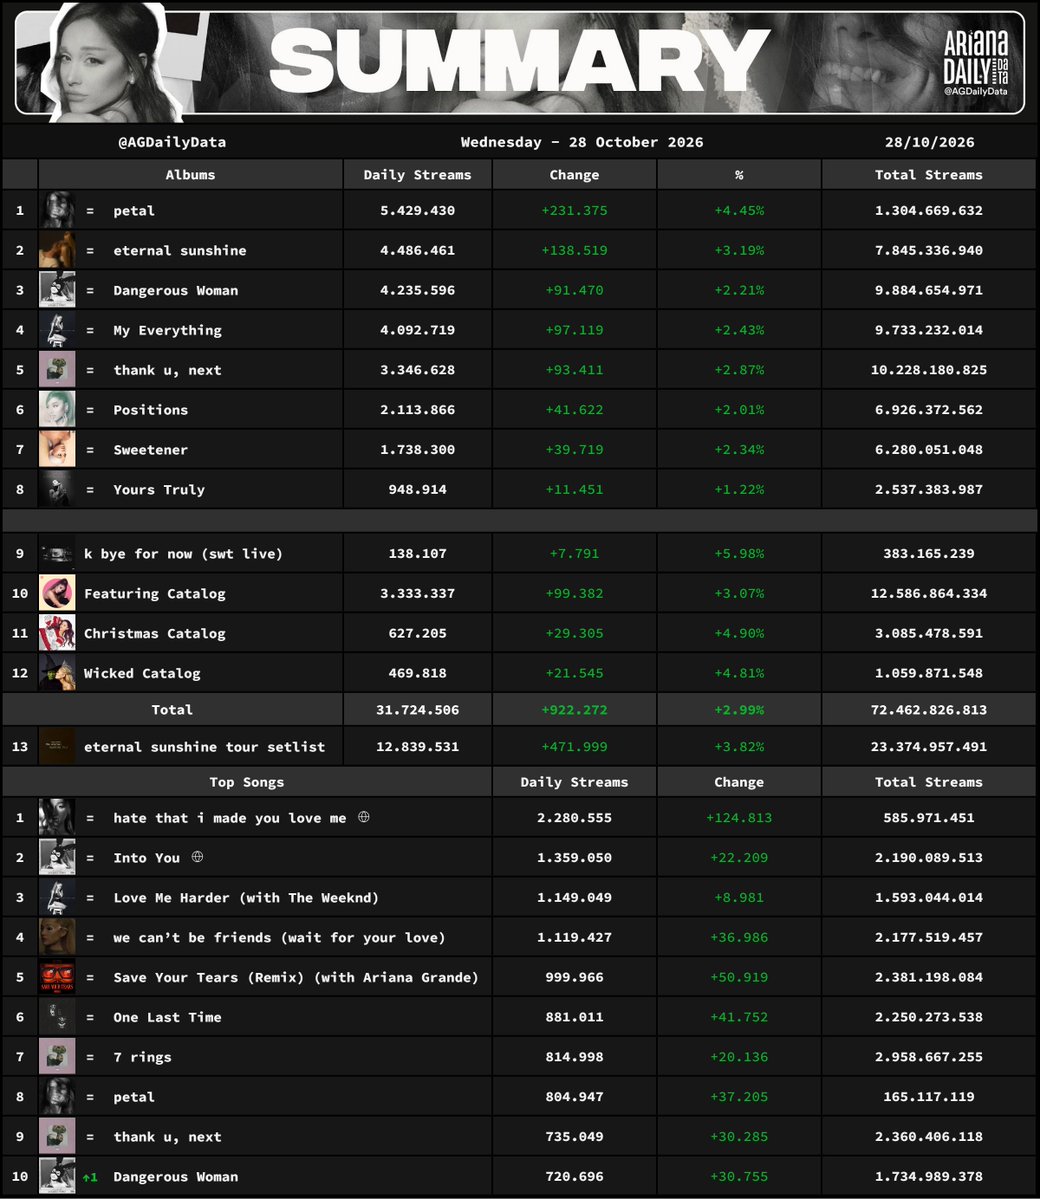
Task: Click the Sweetener album cover thumbnail
Action: pyautogui.click(x=57, y=449)
